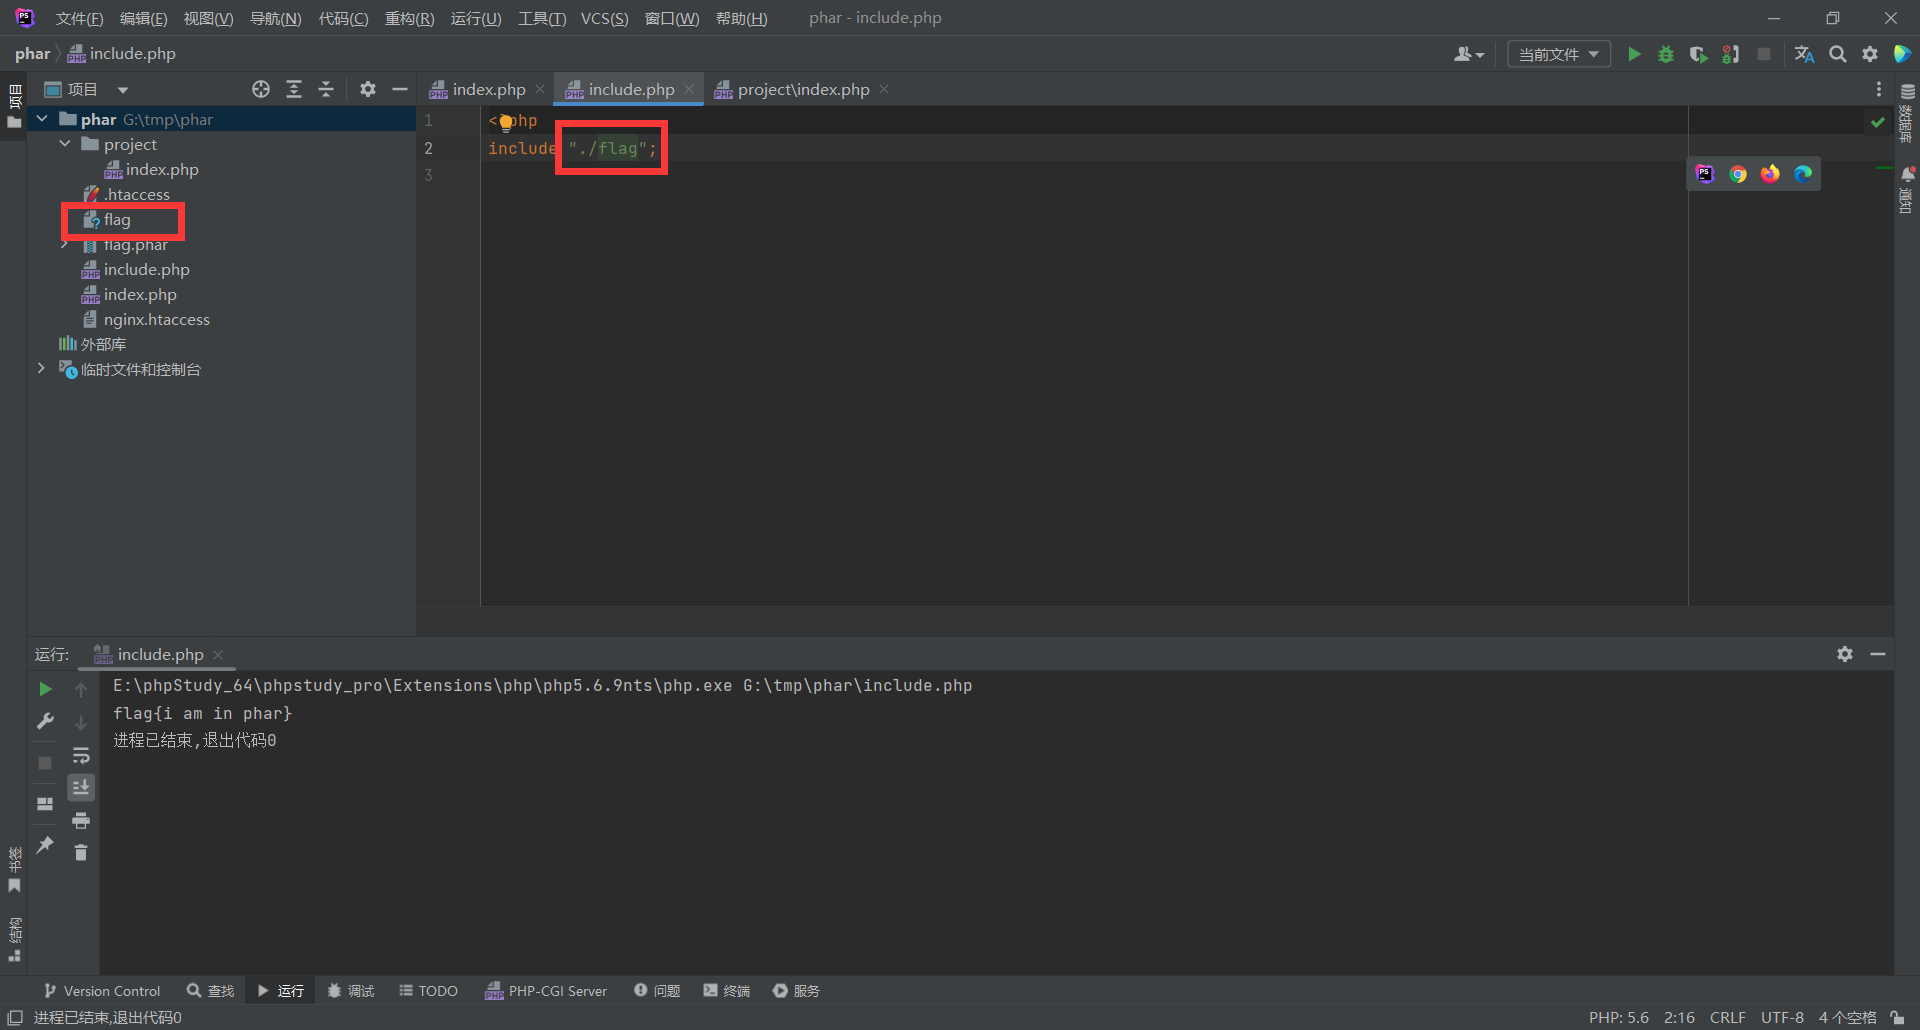Select nginx.htaccess in project tree

pyautogui.click(x=156, y=320)
